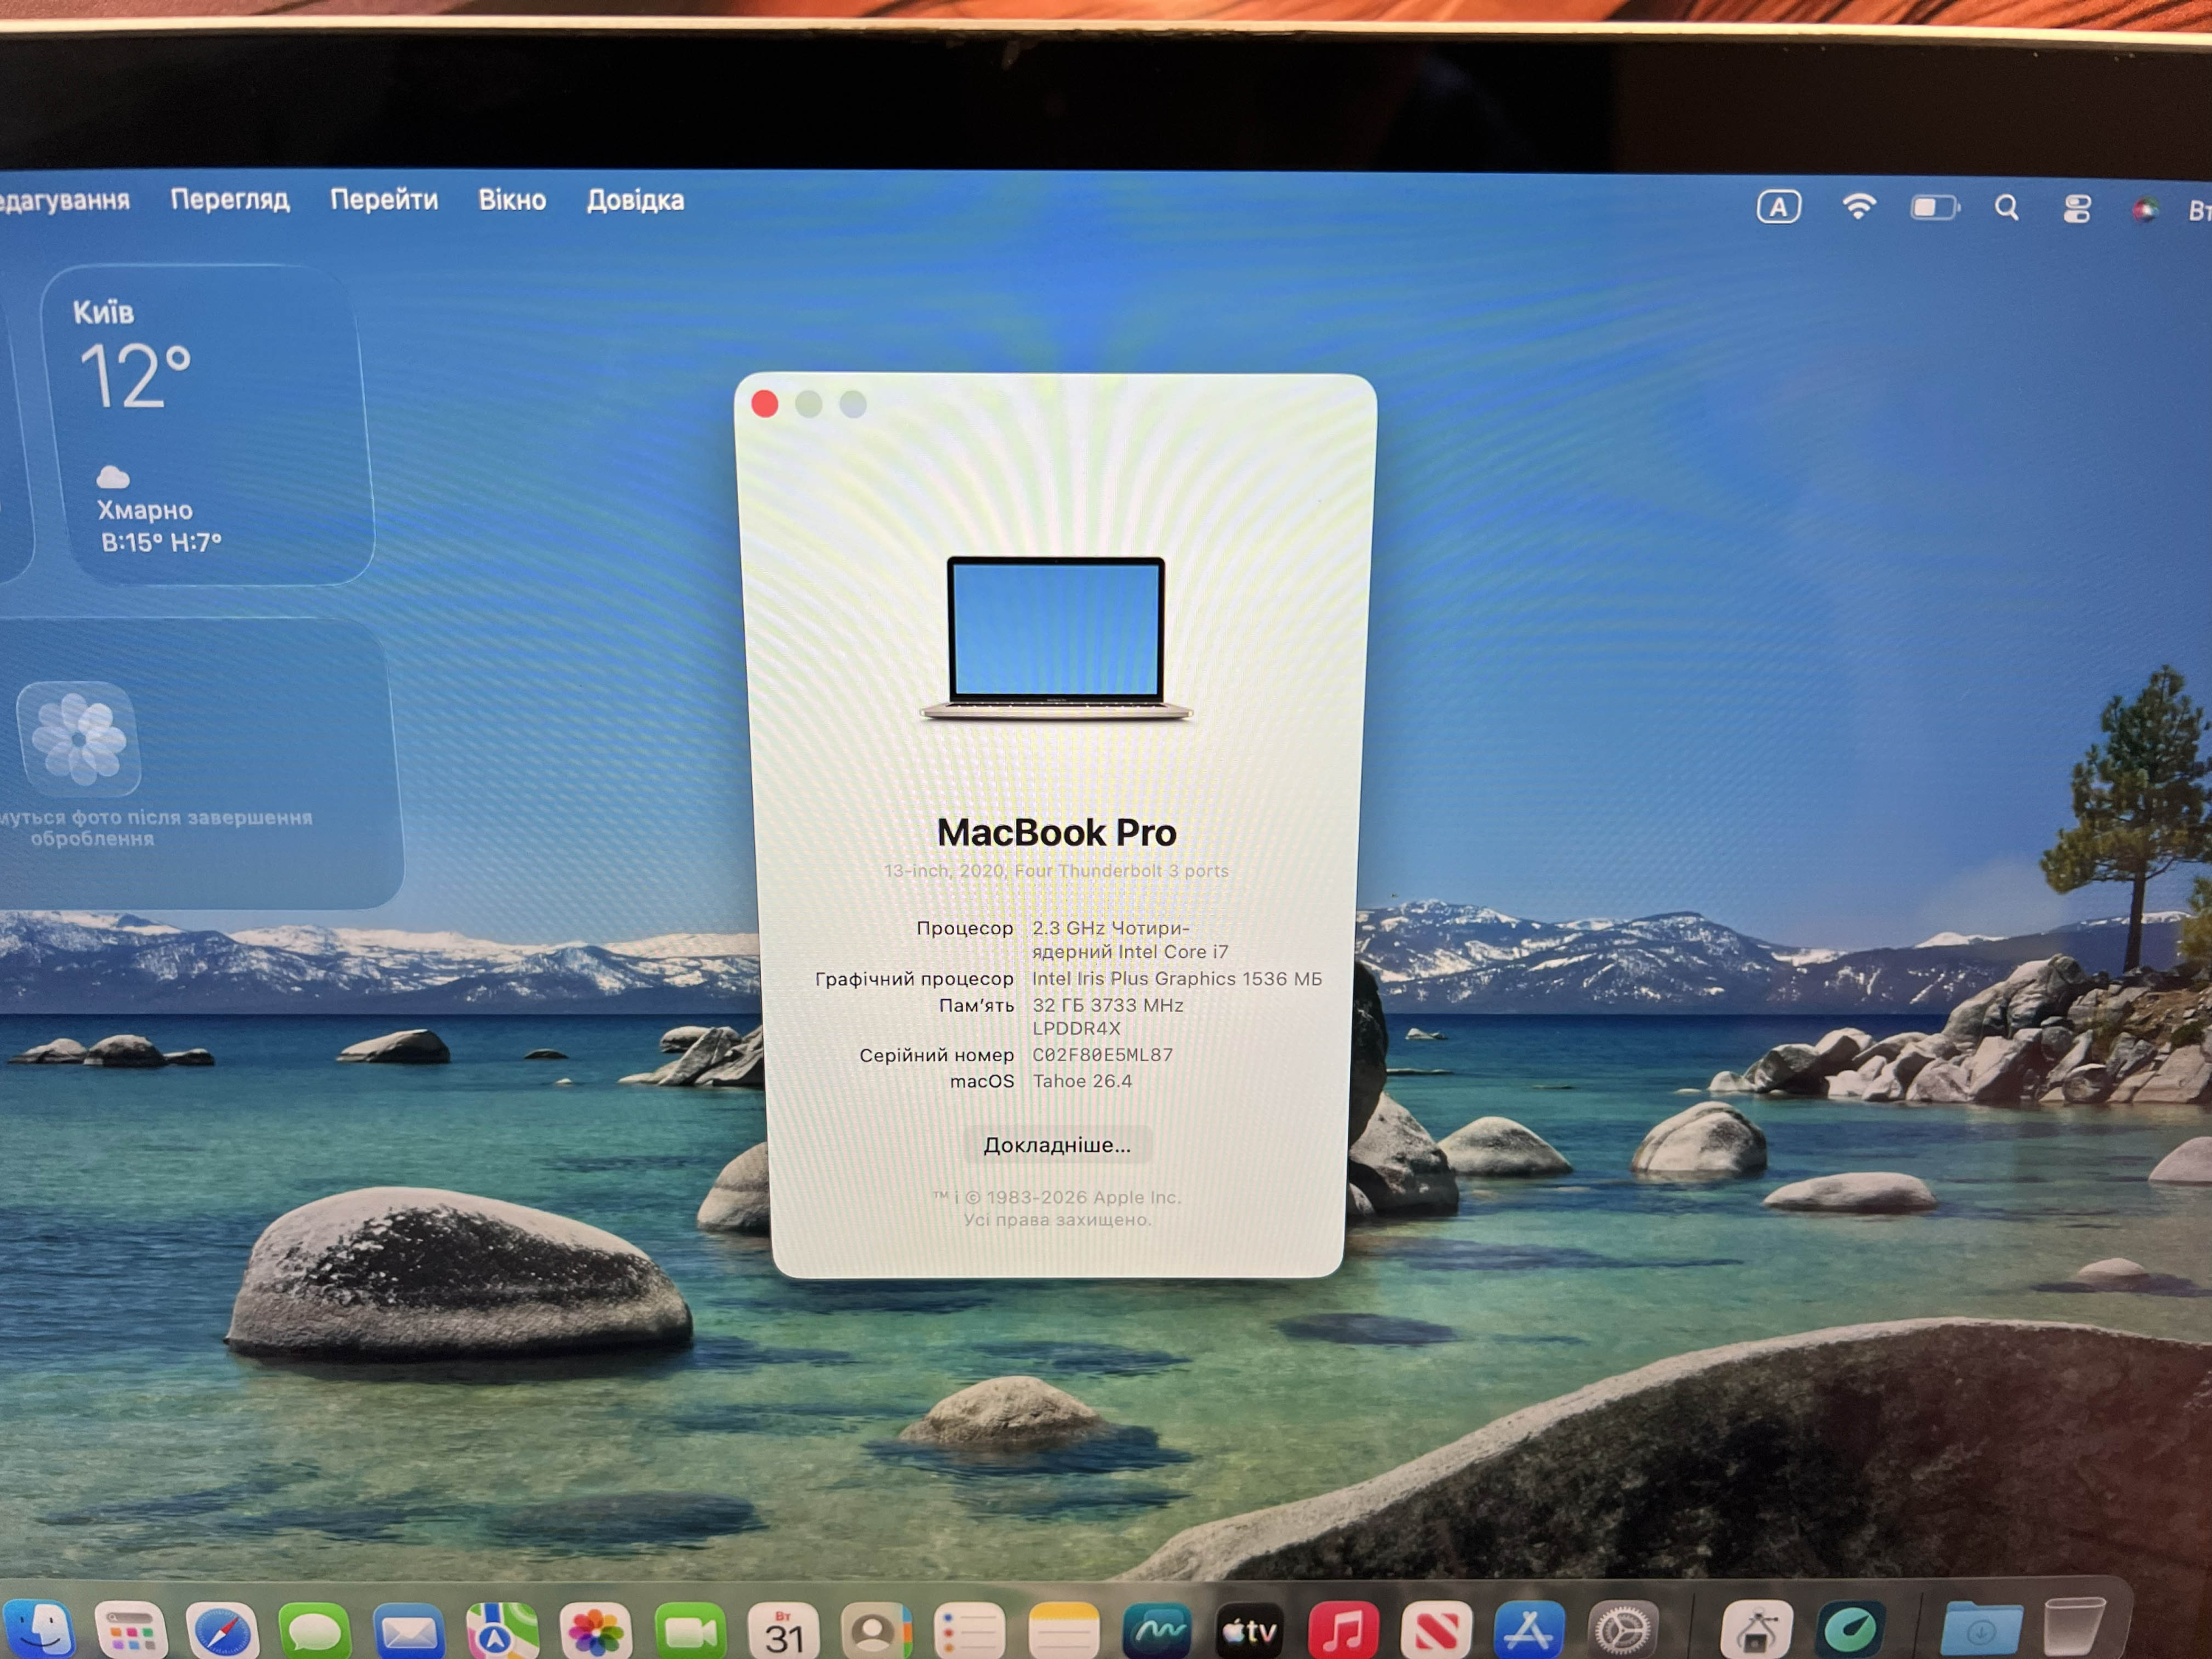The height and width of the screenshot is (1659, 2212).
Task: Open the Перегляд menu
Action: (230, 200)
